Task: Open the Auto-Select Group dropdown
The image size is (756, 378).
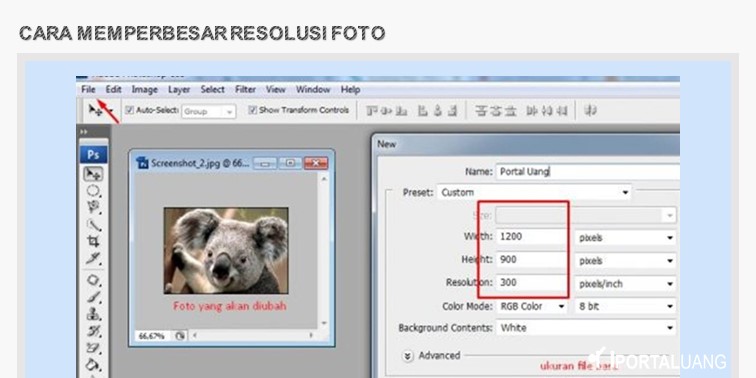Action: (209, 111)
